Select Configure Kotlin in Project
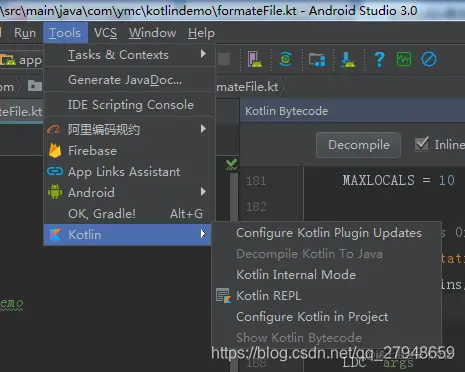Screen dimensions: 465x372 [x=327, y=317]
